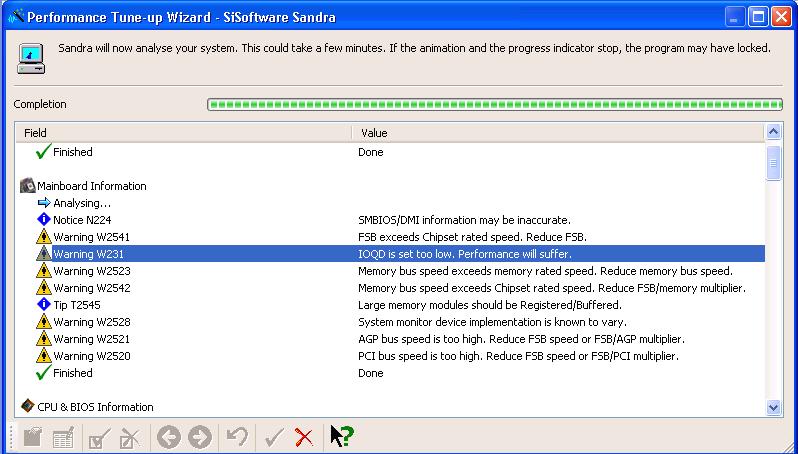
Task: Select the Analysing... row text
Action: [x=82, y=203]
